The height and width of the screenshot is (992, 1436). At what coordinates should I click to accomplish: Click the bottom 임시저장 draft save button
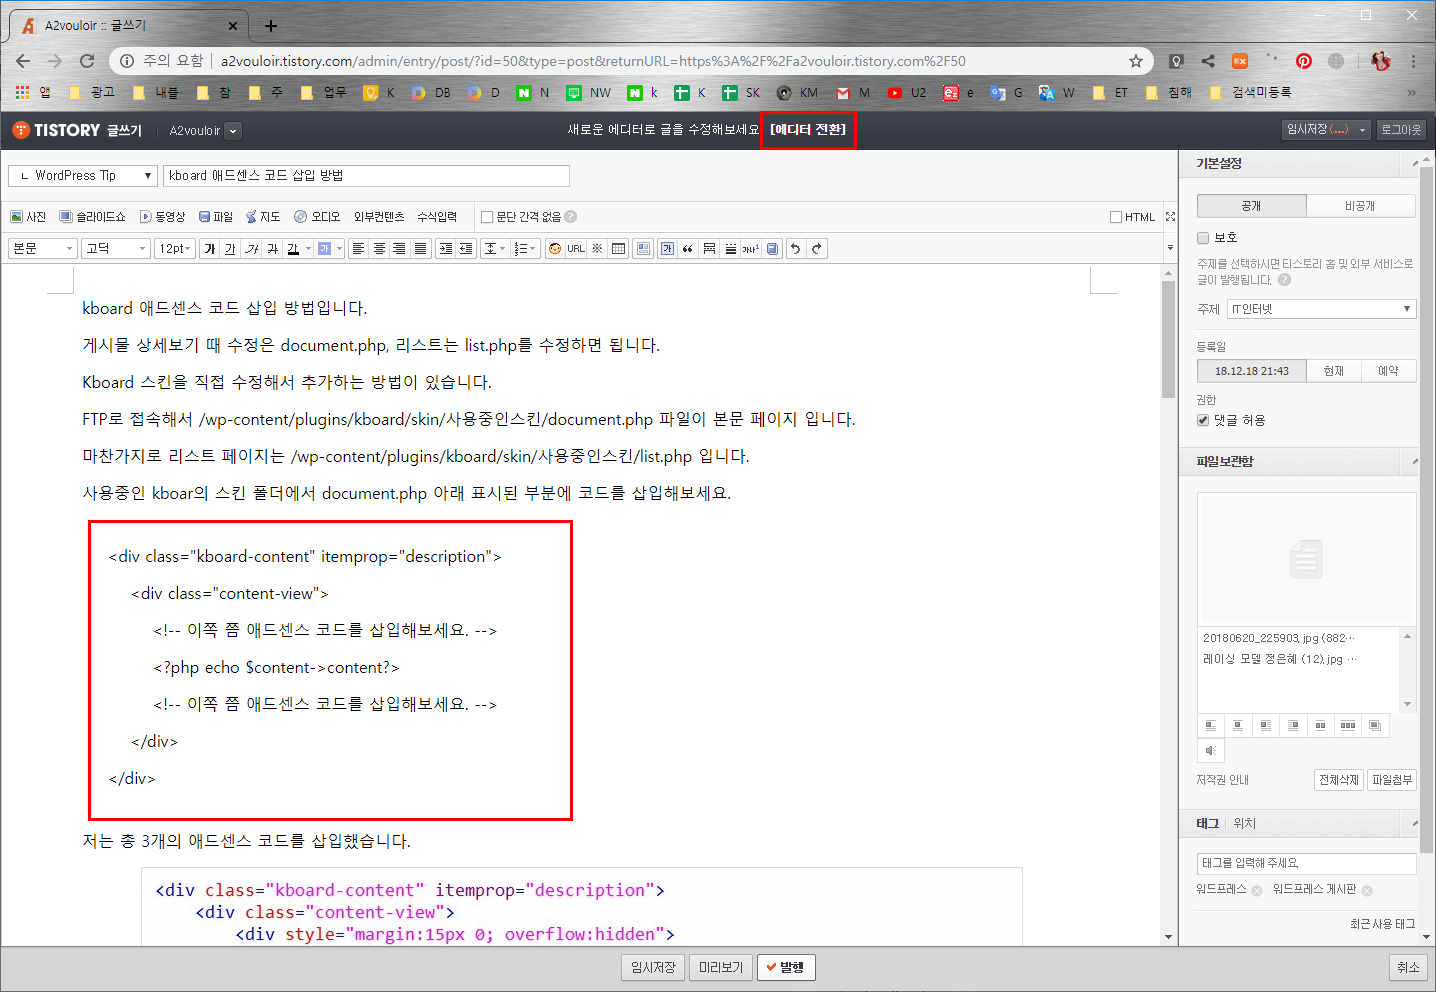click(x=653, y=968)
